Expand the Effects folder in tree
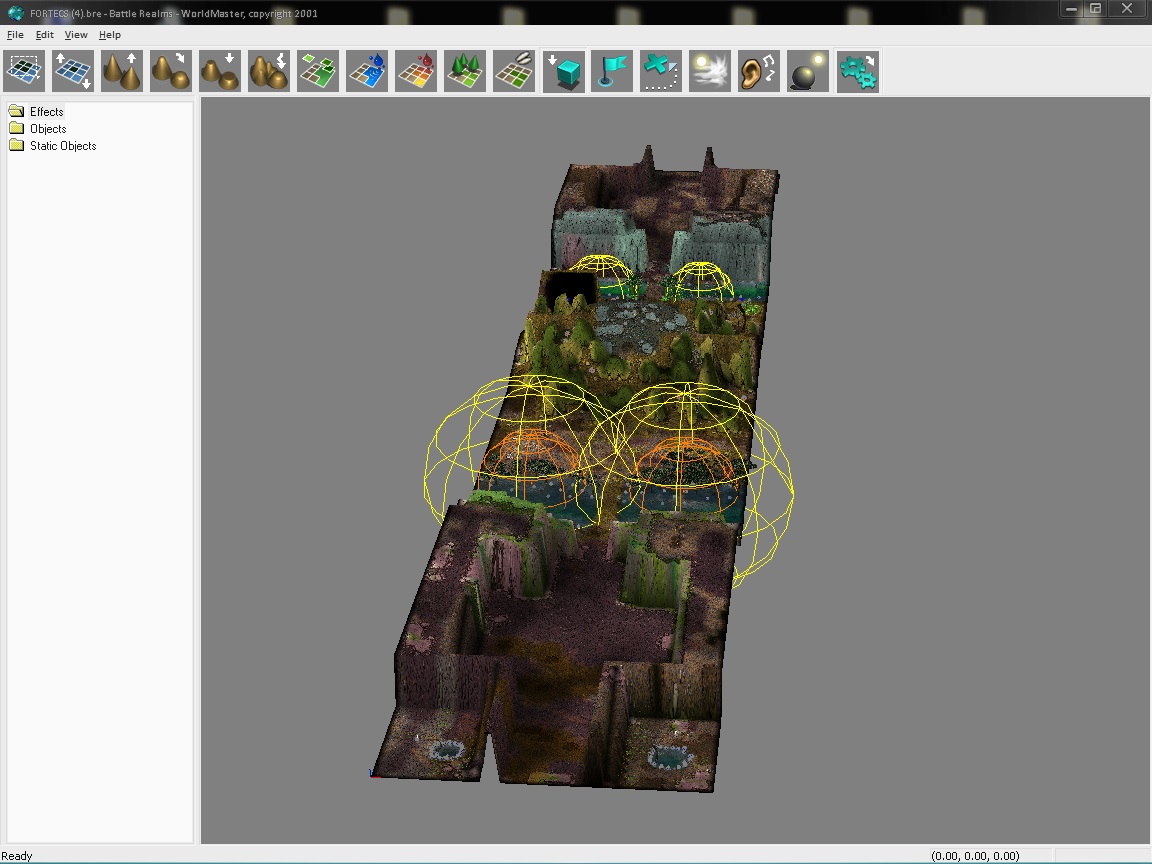This screenshot has width=1152, height=864. pyautogui.click(x=46, y=111)
